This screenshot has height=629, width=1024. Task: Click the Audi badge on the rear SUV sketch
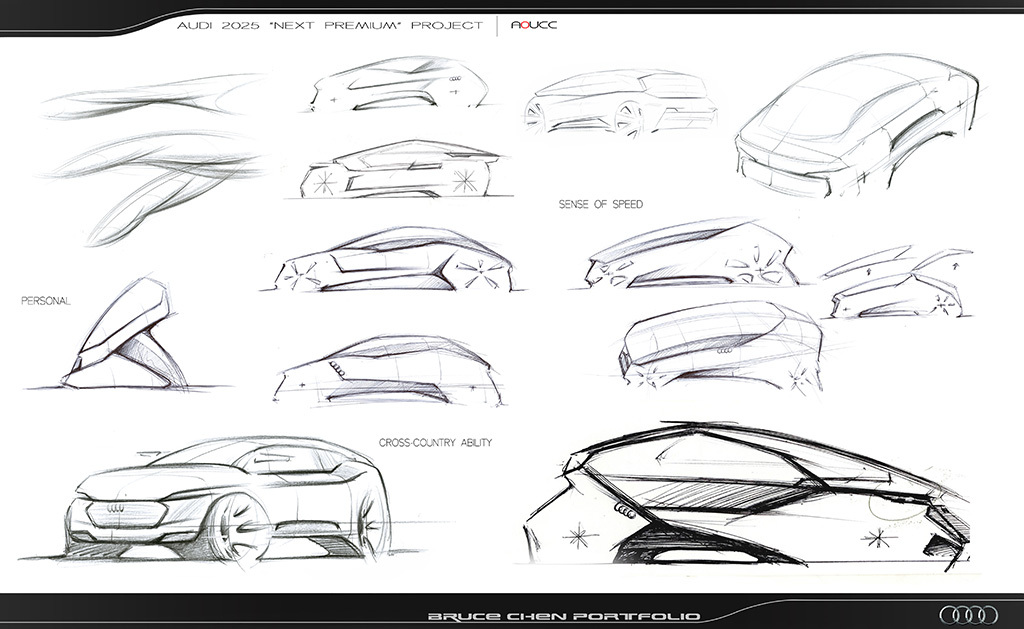click(x=723, y=351)
